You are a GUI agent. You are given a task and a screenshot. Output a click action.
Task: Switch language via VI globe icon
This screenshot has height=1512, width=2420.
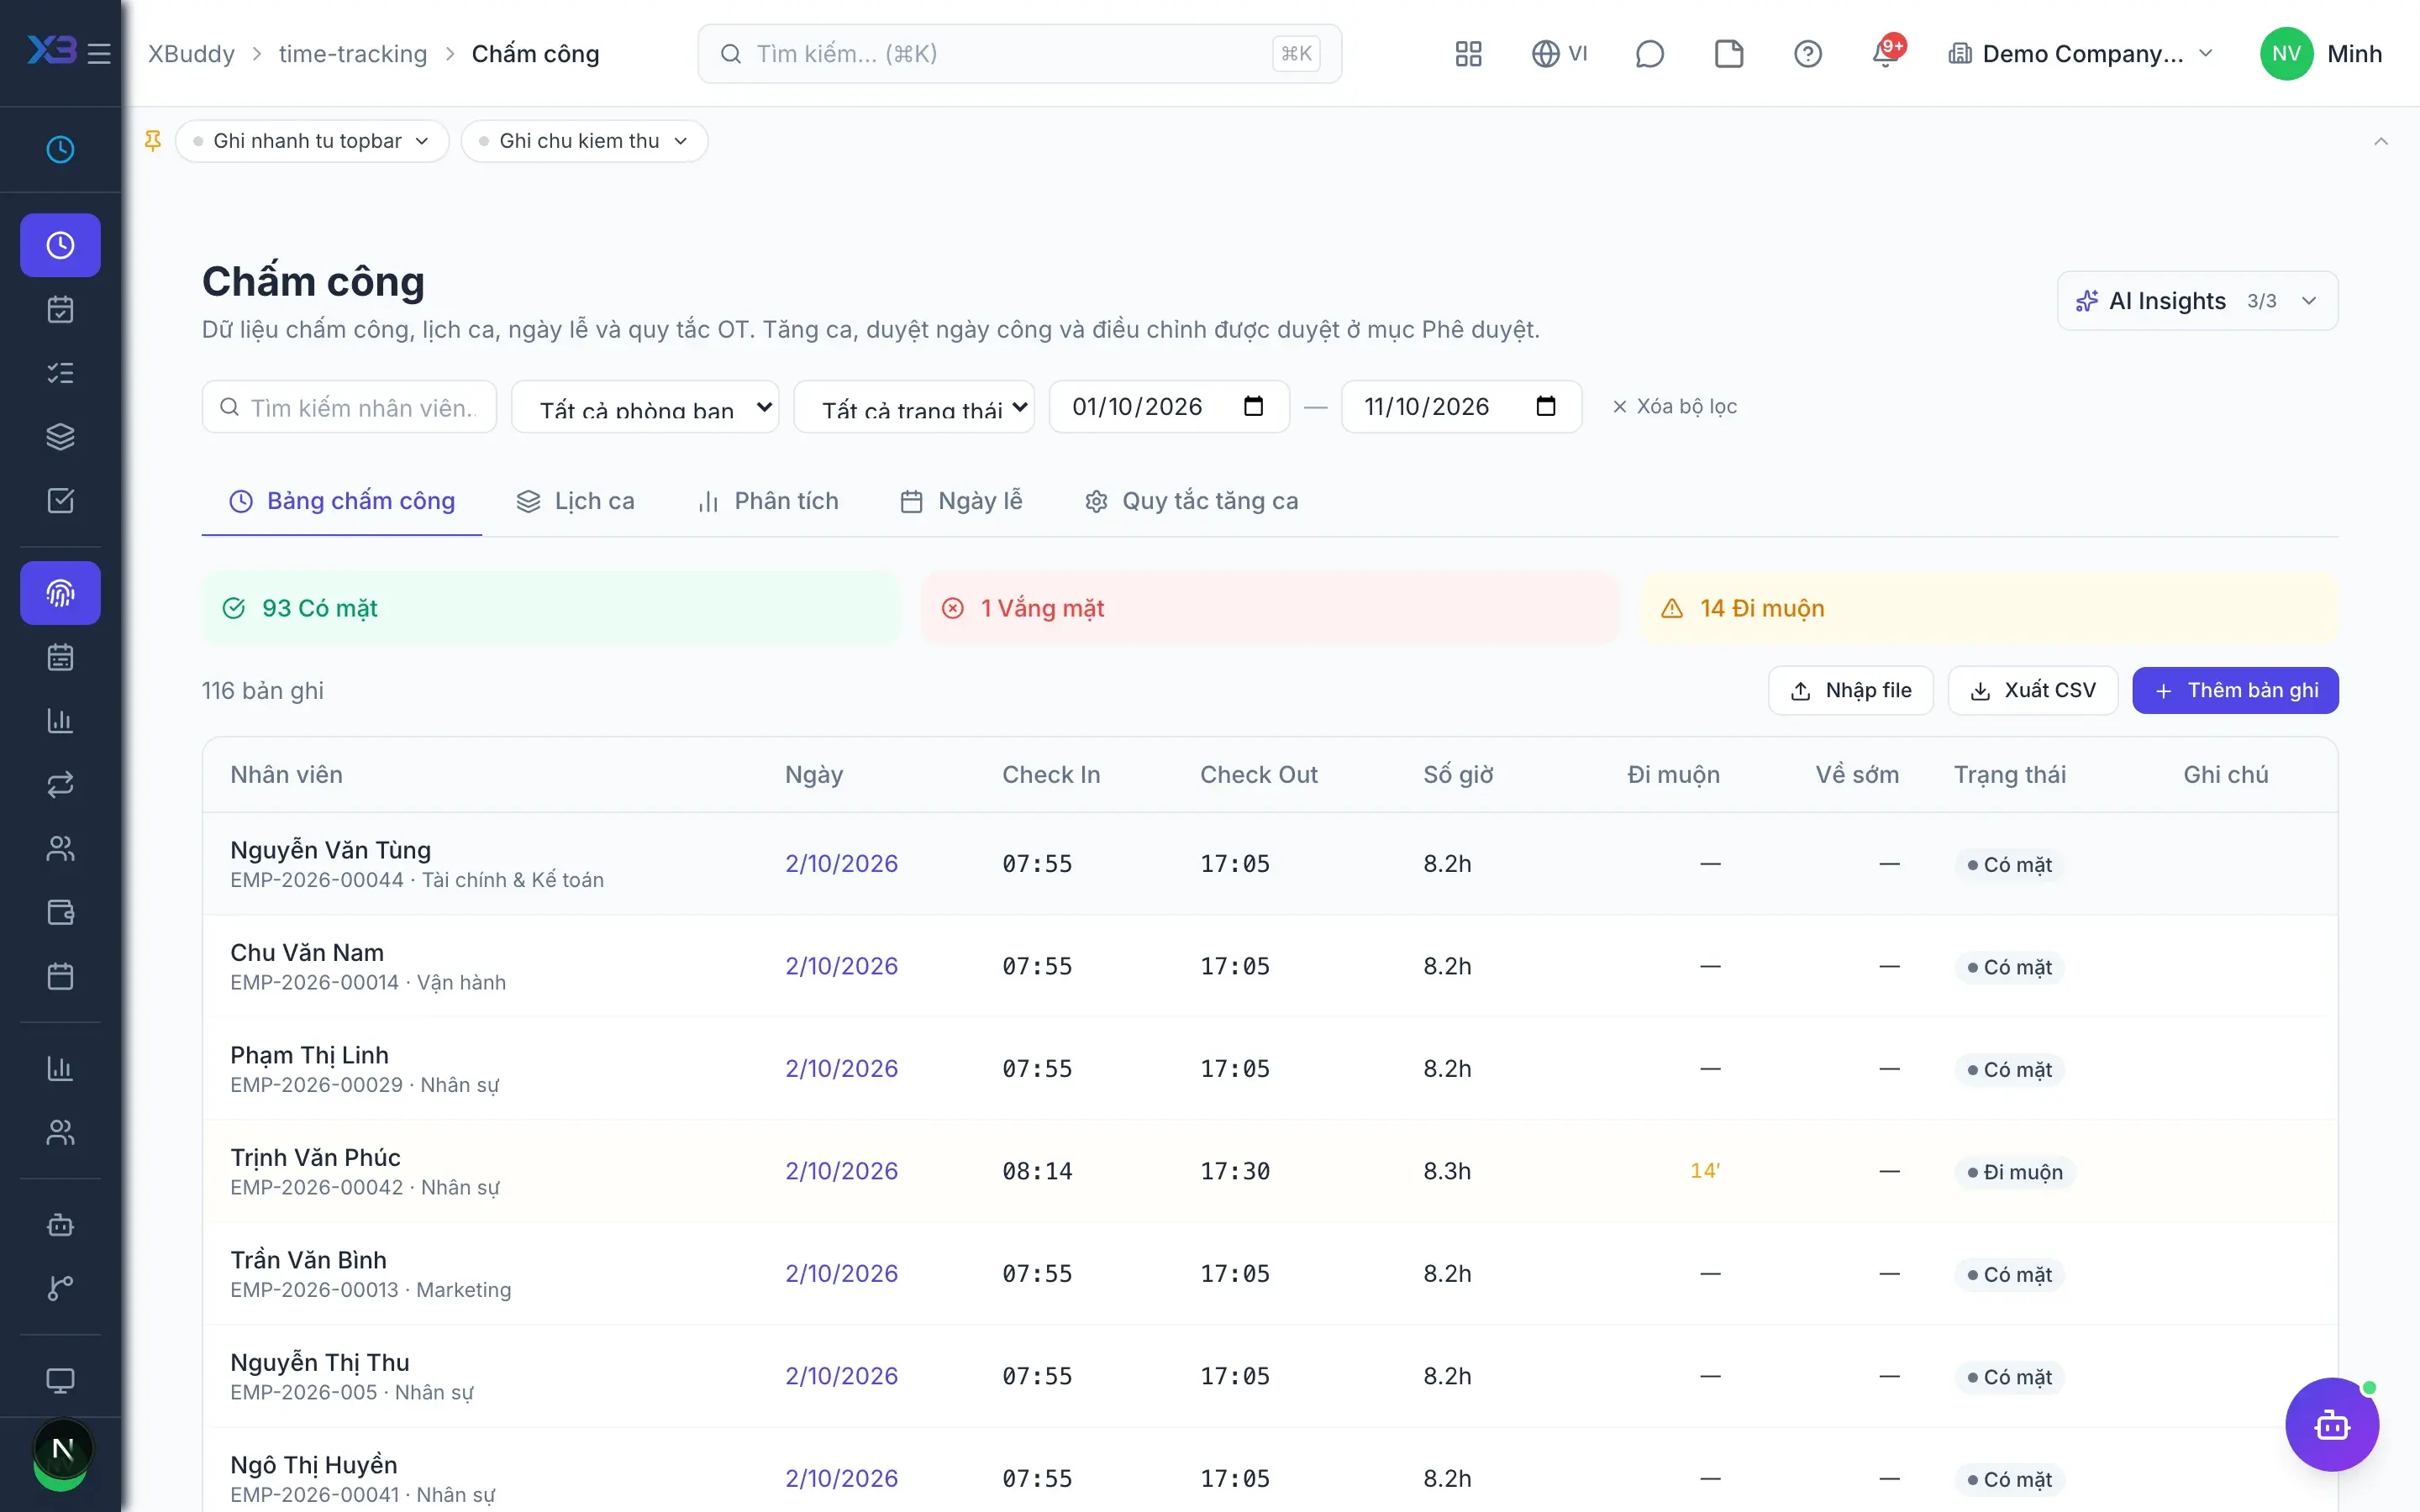[x=1560, y=54]
